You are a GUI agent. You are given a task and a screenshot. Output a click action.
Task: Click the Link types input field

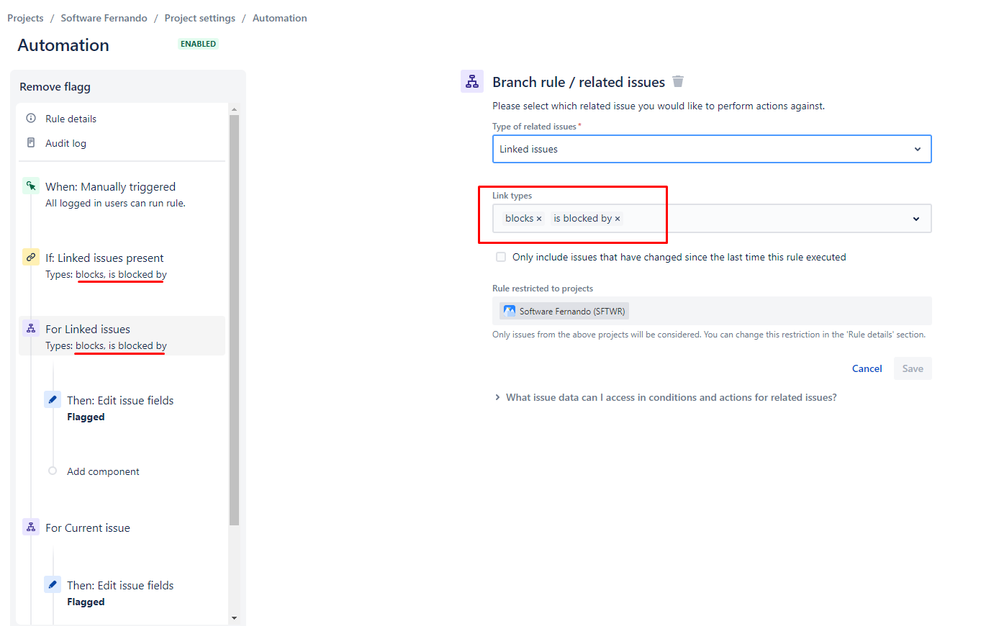[712, 218]
